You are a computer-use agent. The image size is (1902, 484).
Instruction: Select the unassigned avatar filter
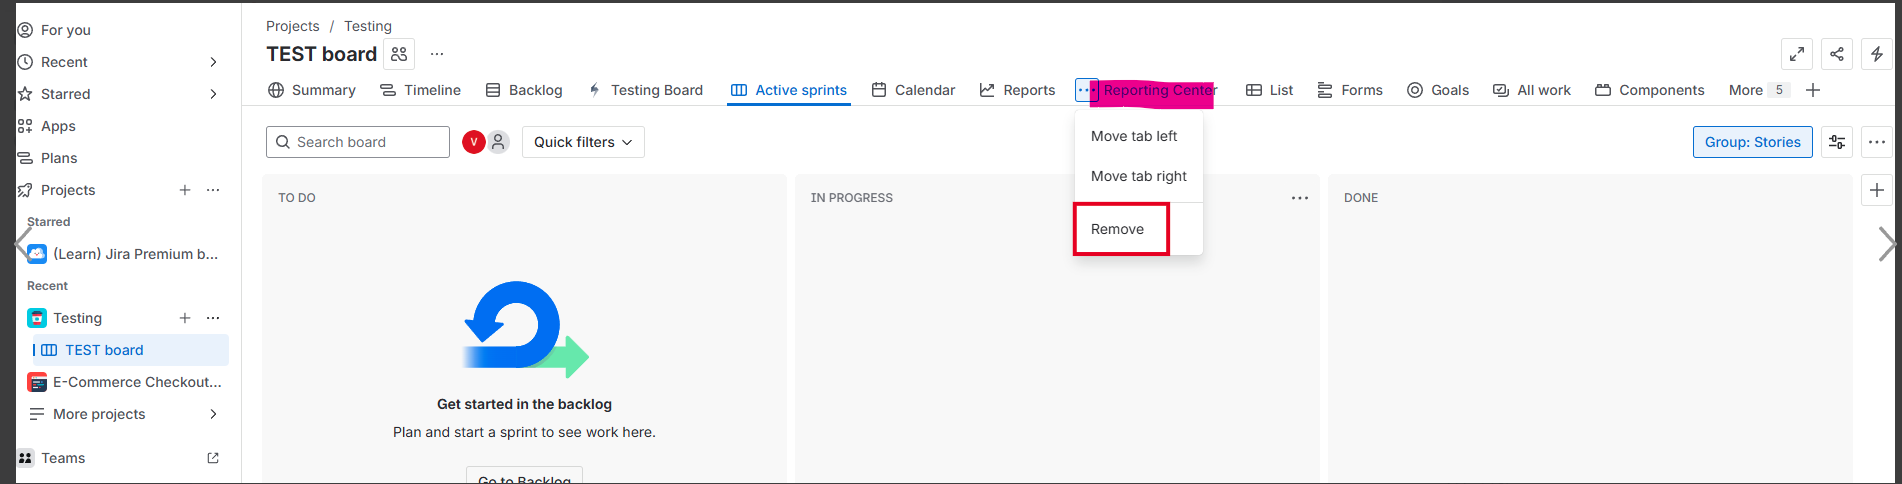498,142
